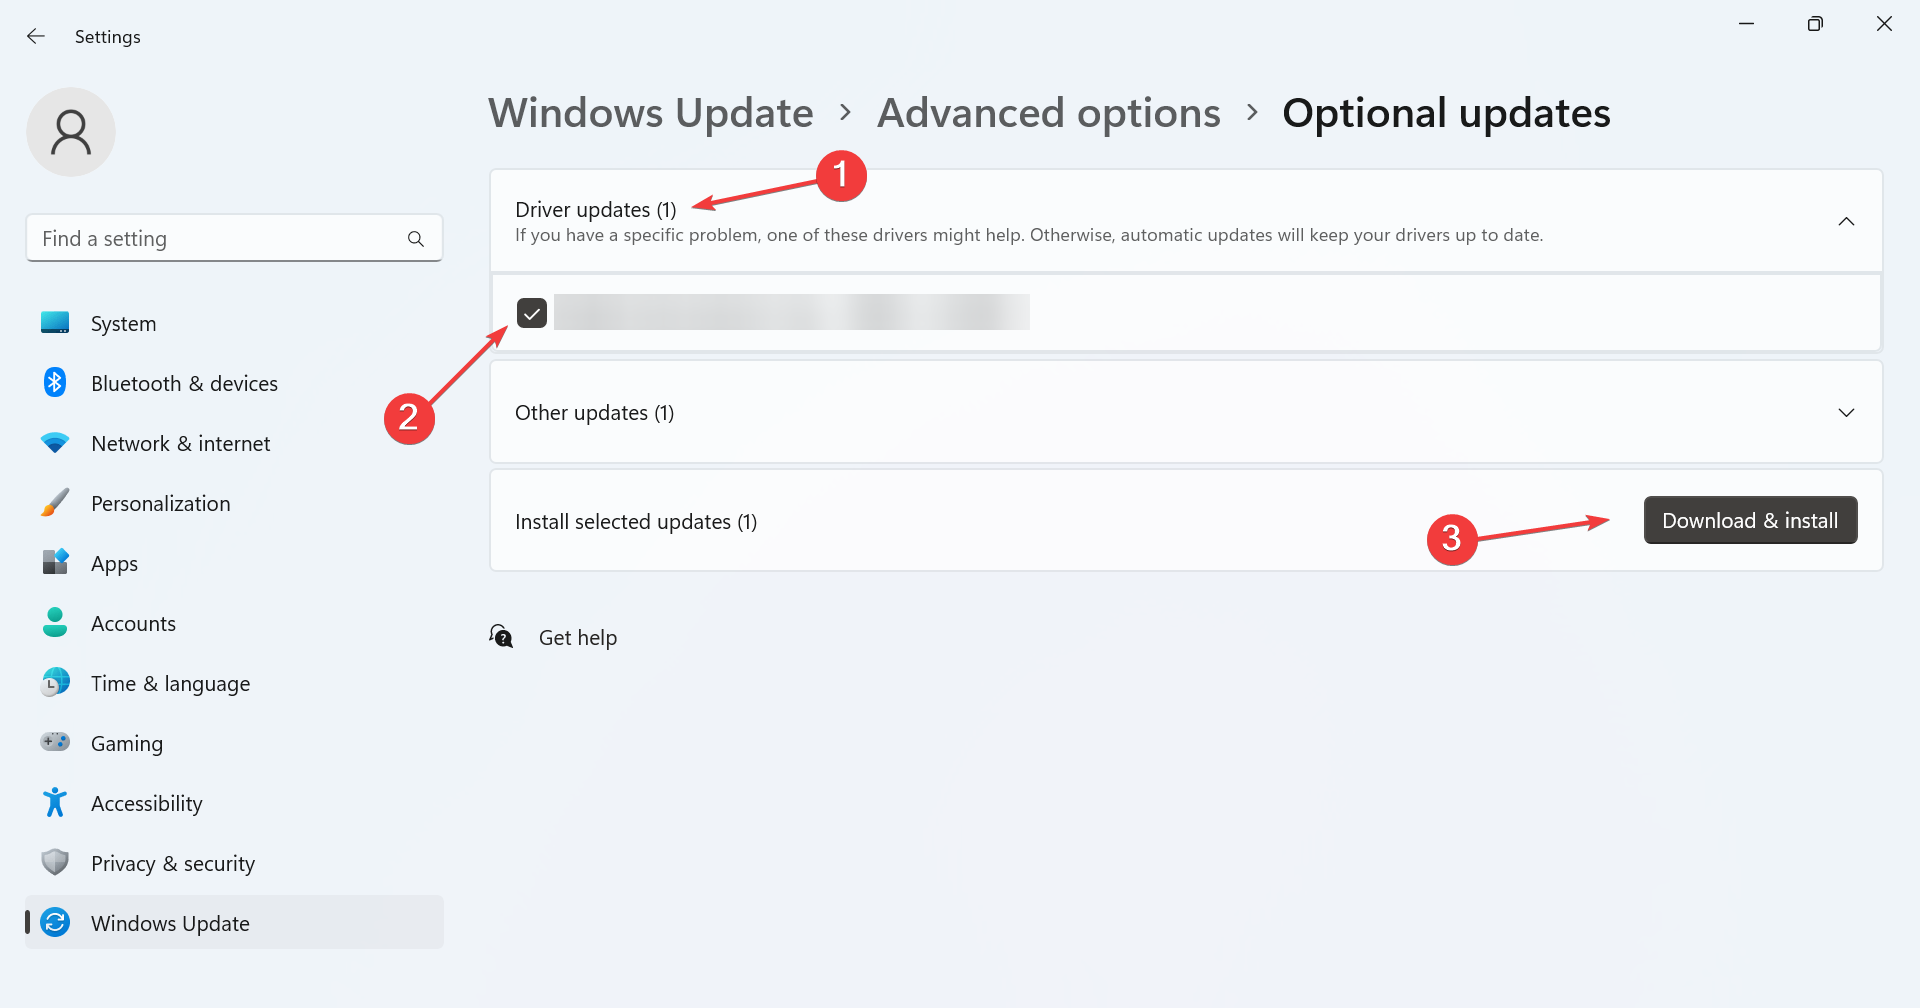
Task: Click the back arrow icon in Settings
Action: coord(36,36)
